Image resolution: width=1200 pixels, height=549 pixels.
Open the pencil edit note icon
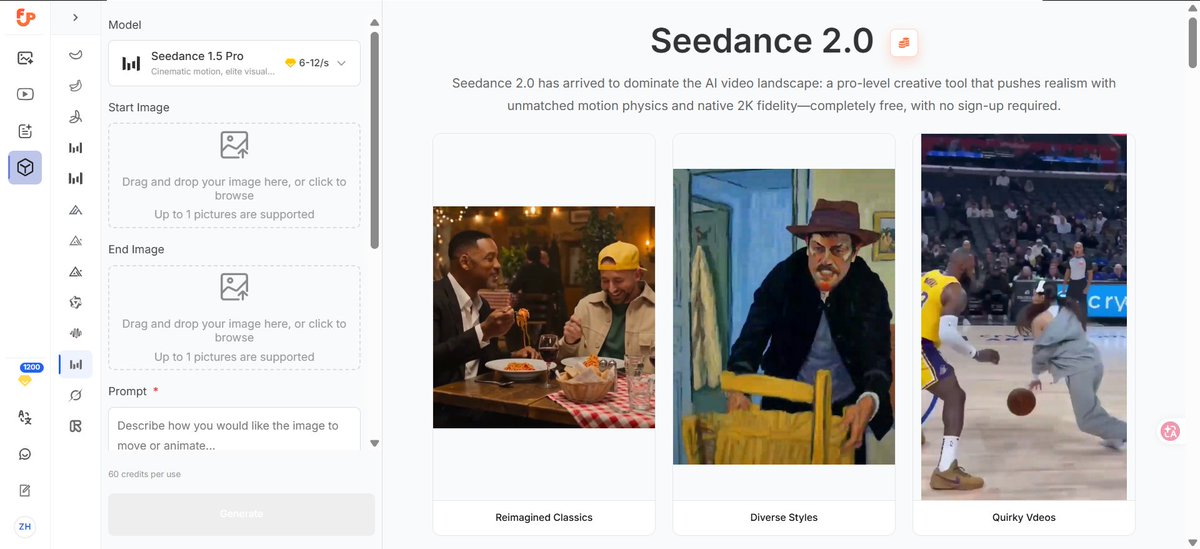[25, 490]
